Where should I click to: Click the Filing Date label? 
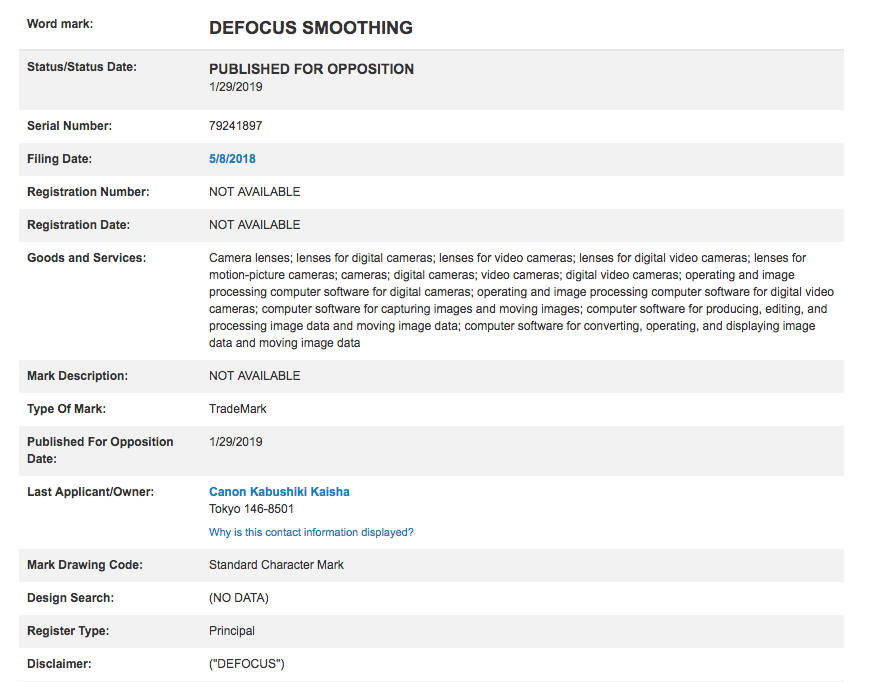pos(59,159)
